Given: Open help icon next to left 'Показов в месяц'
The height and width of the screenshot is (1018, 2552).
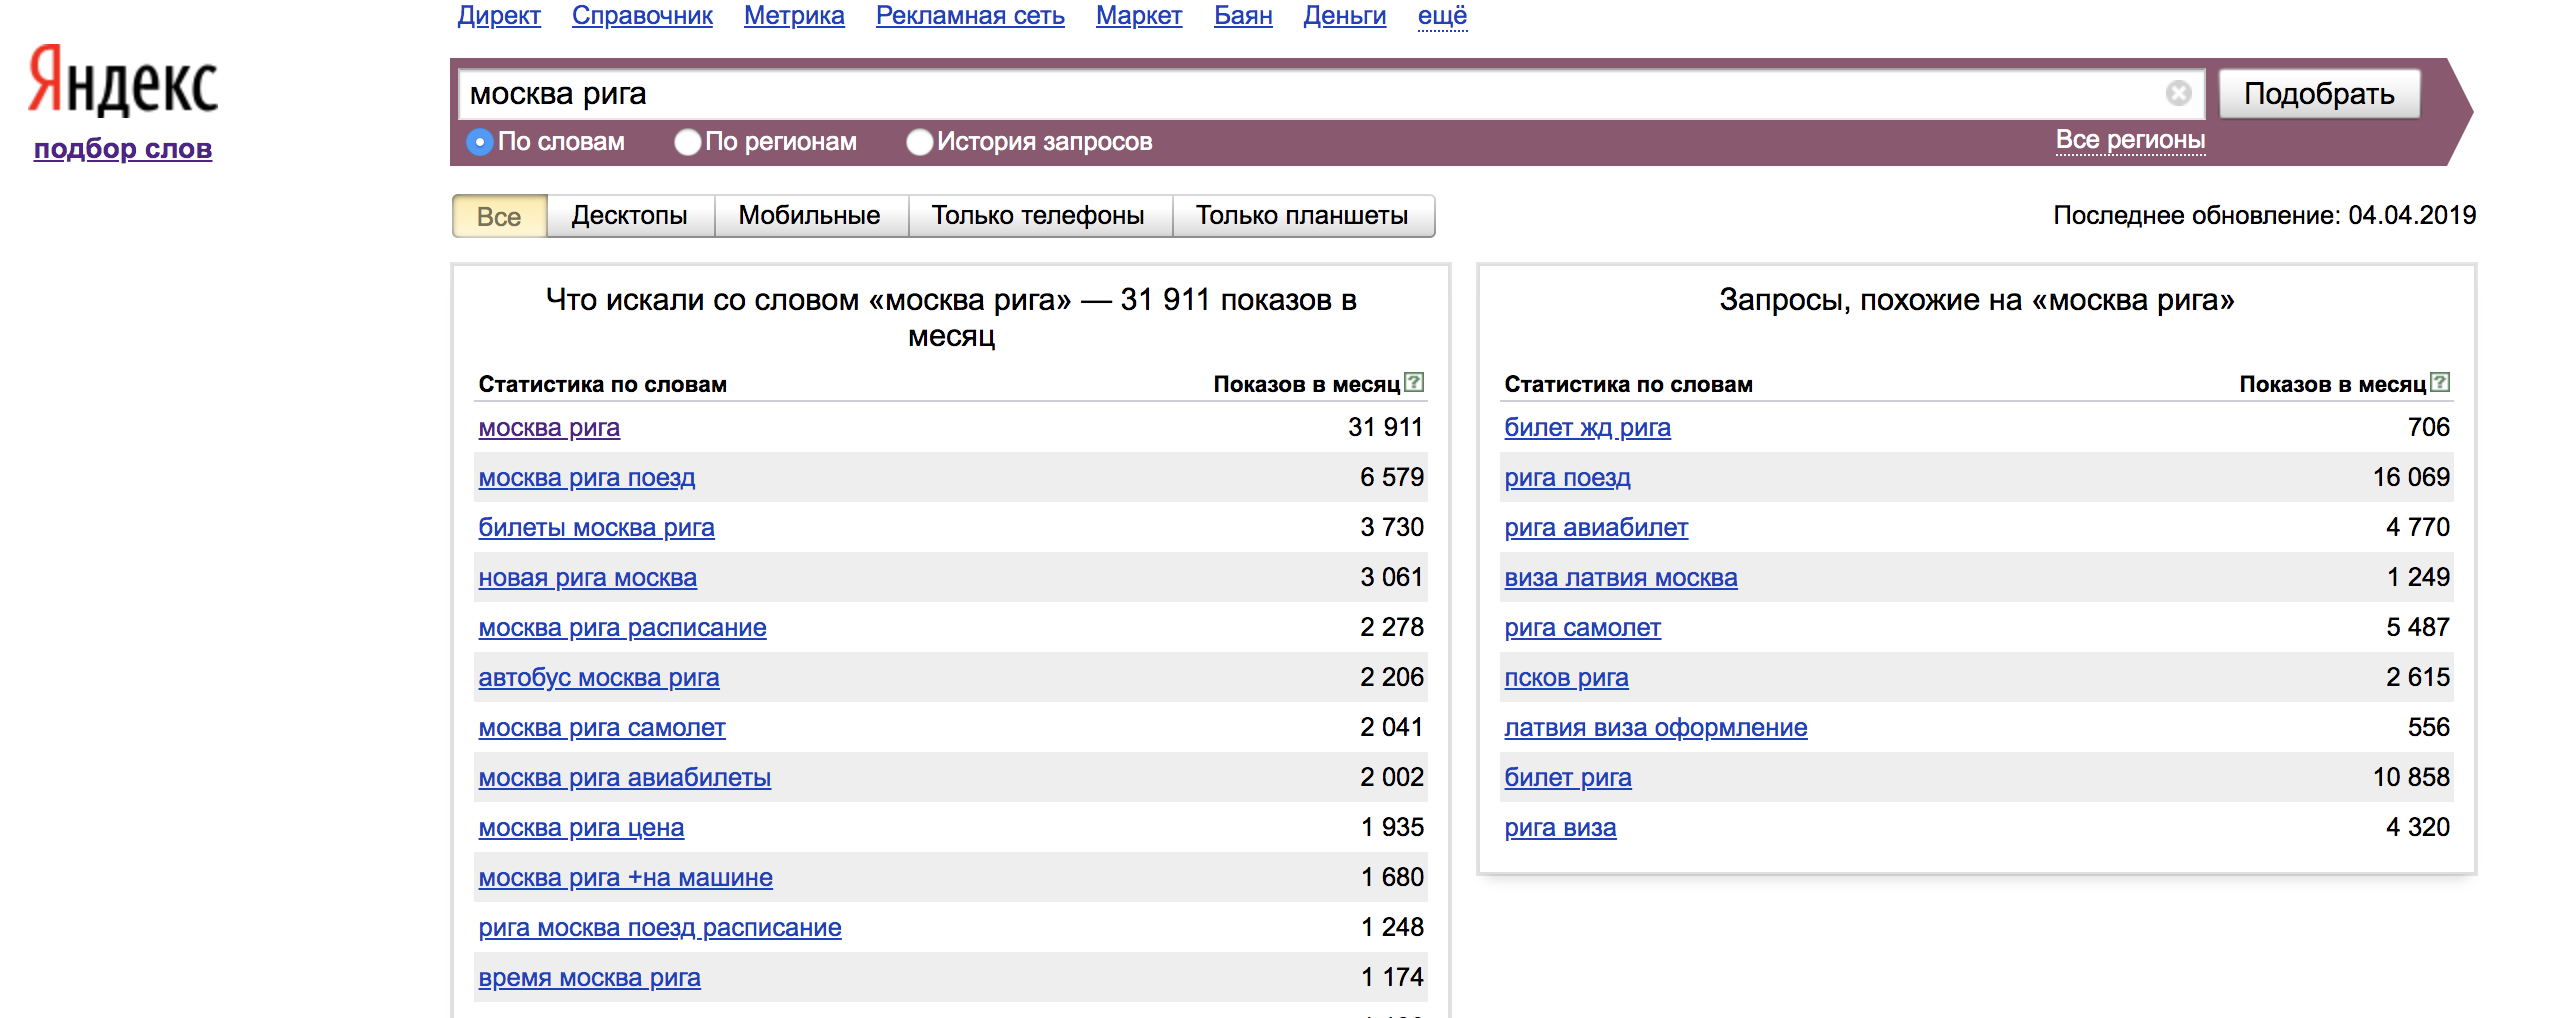Looking at the screenshot, I should (1414, 382).
